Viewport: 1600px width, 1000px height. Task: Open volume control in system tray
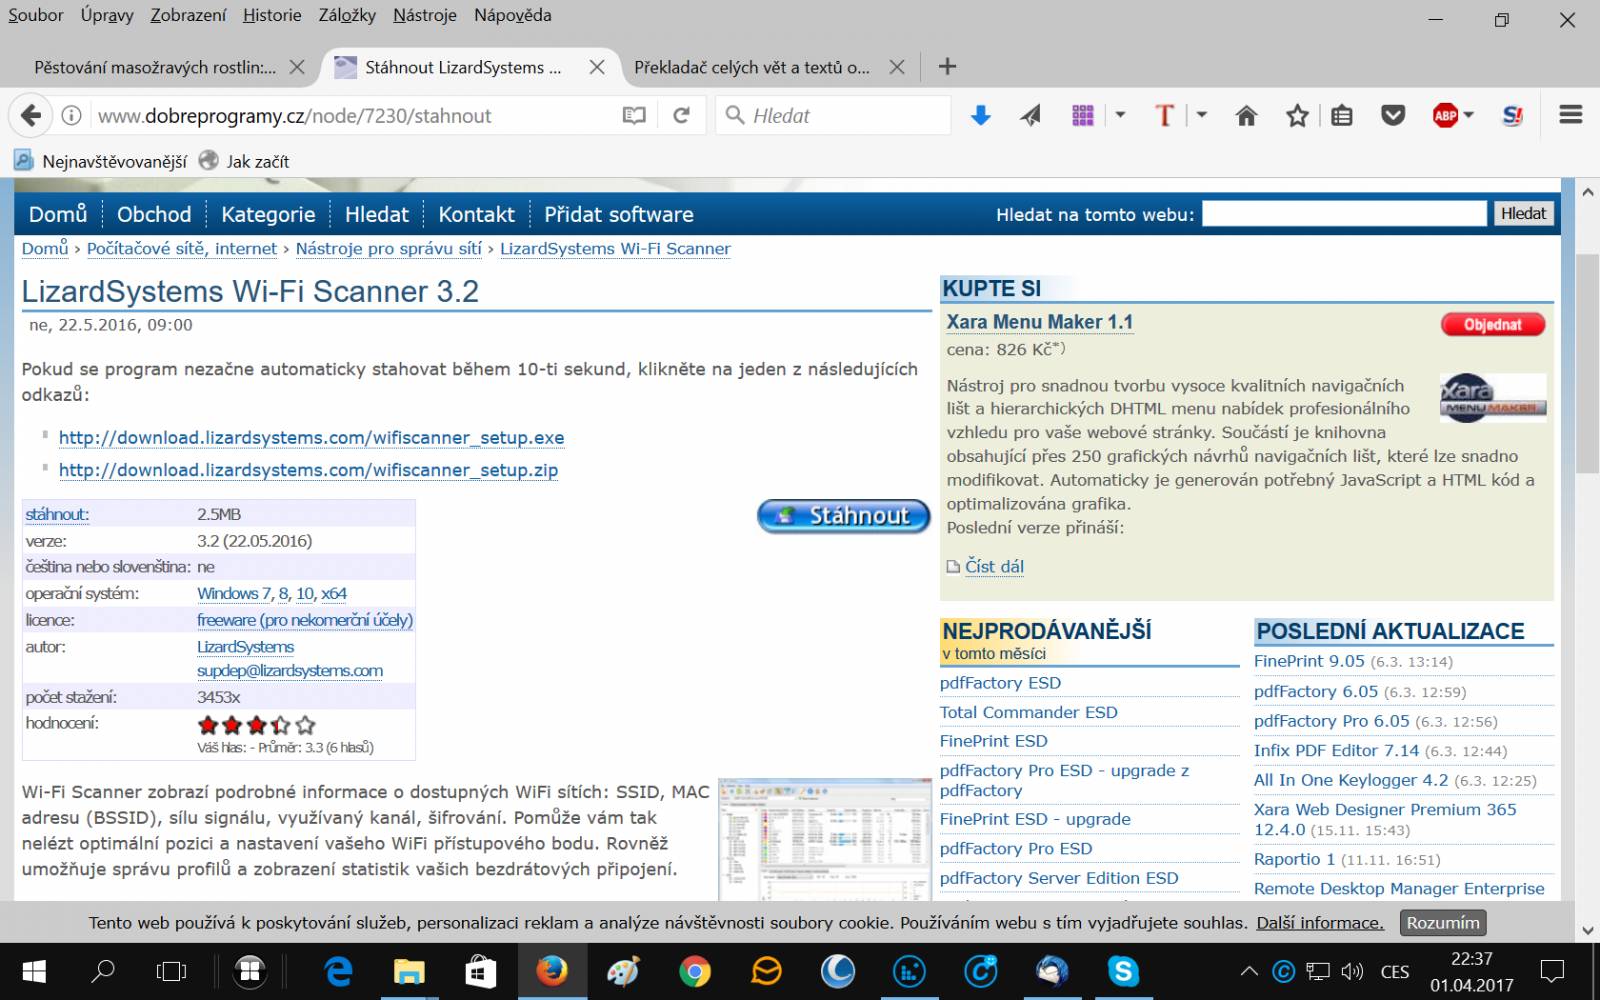1352,971
